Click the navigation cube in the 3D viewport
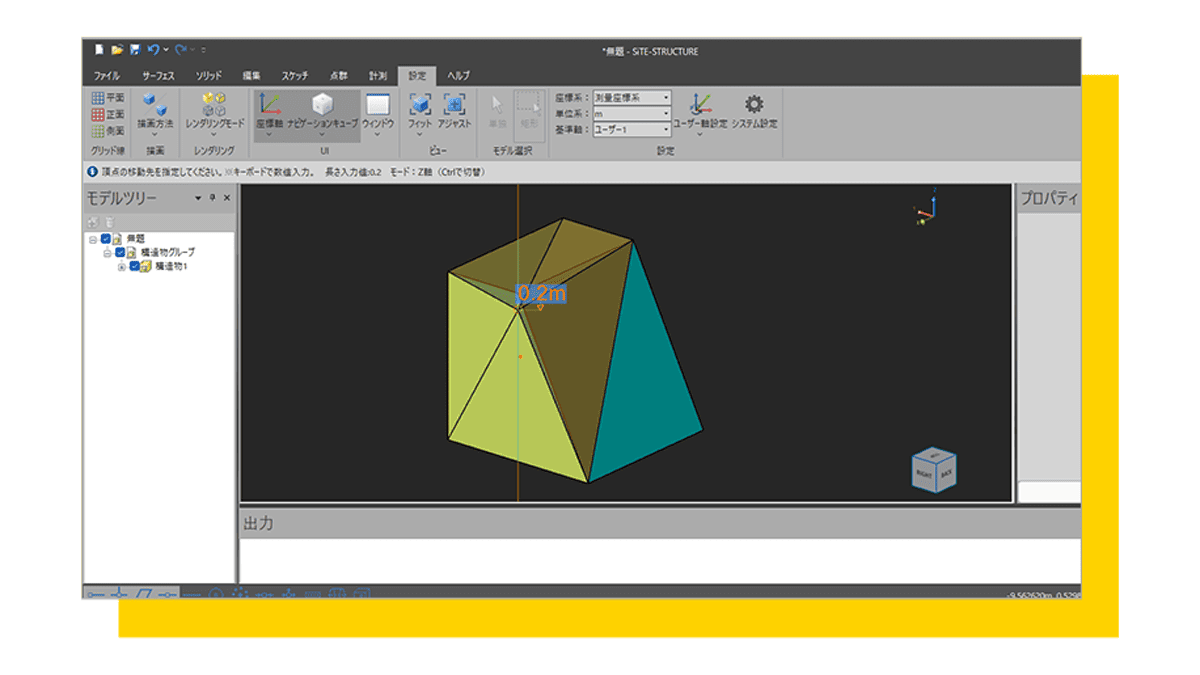Screen dimensions: 1200x675 933,470
